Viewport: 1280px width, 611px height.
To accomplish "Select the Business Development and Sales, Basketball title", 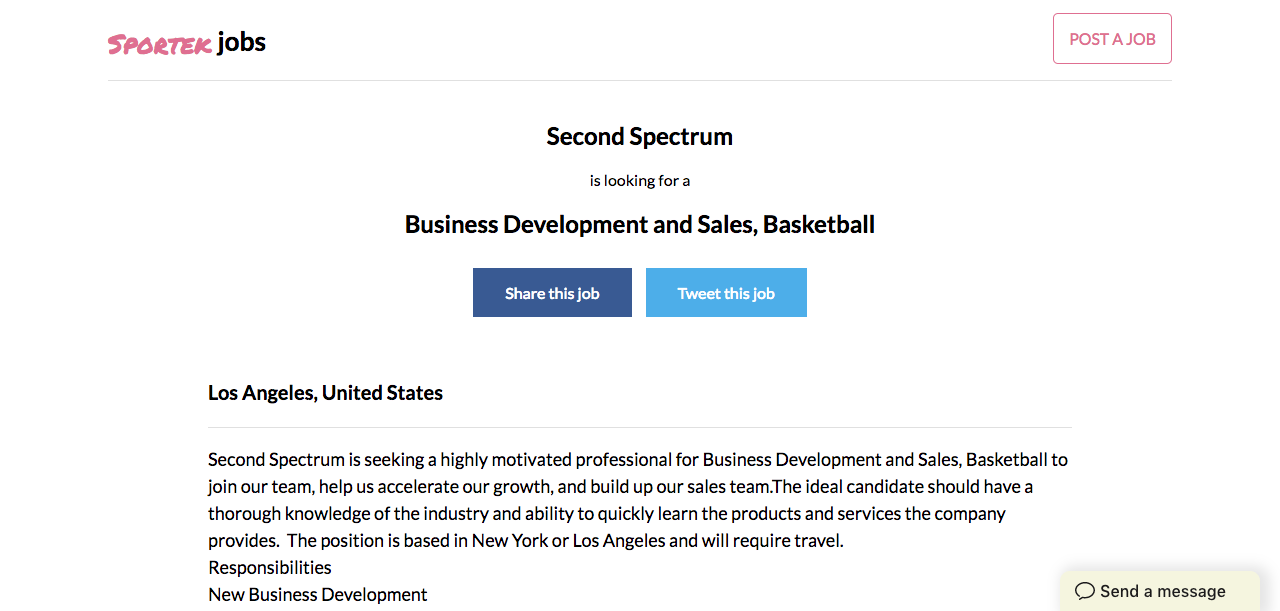I will 639,225.
